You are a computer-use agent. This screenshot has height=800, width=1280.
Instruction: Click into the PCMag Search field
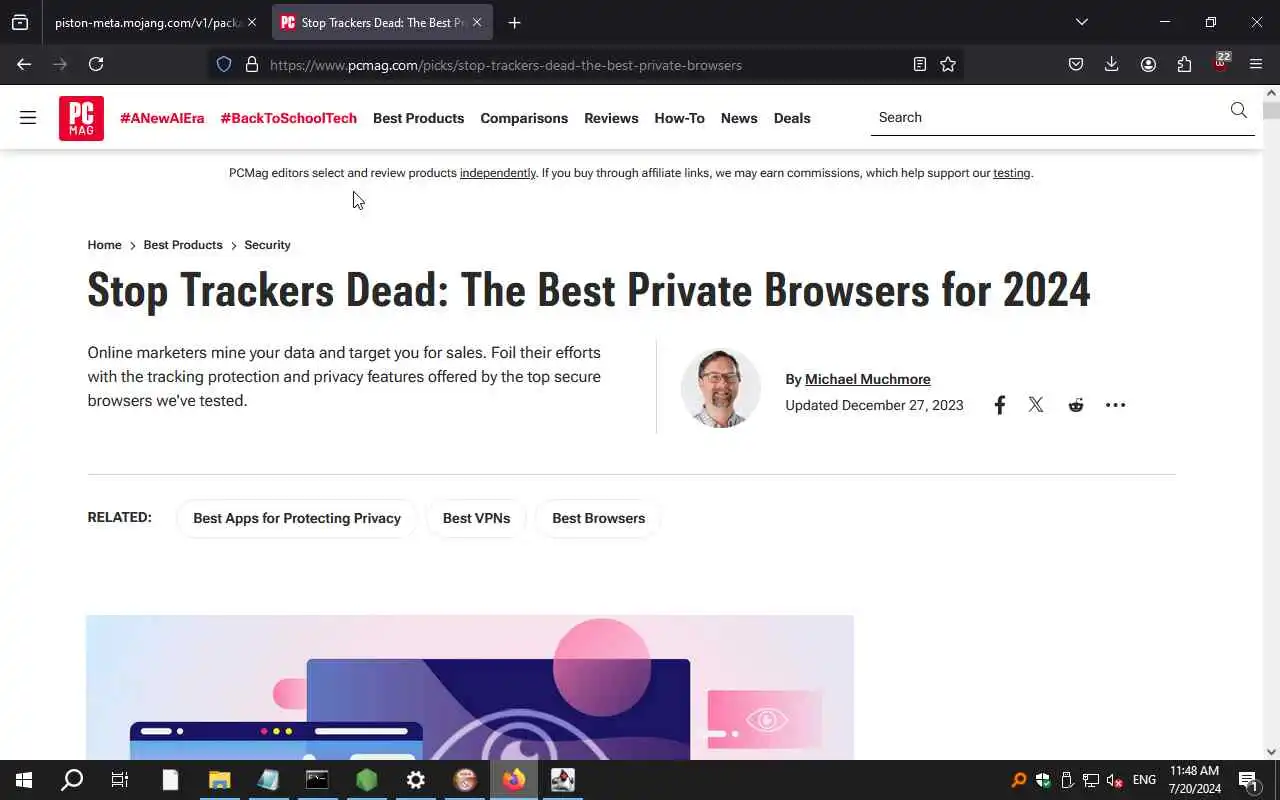click(1048, 117)
